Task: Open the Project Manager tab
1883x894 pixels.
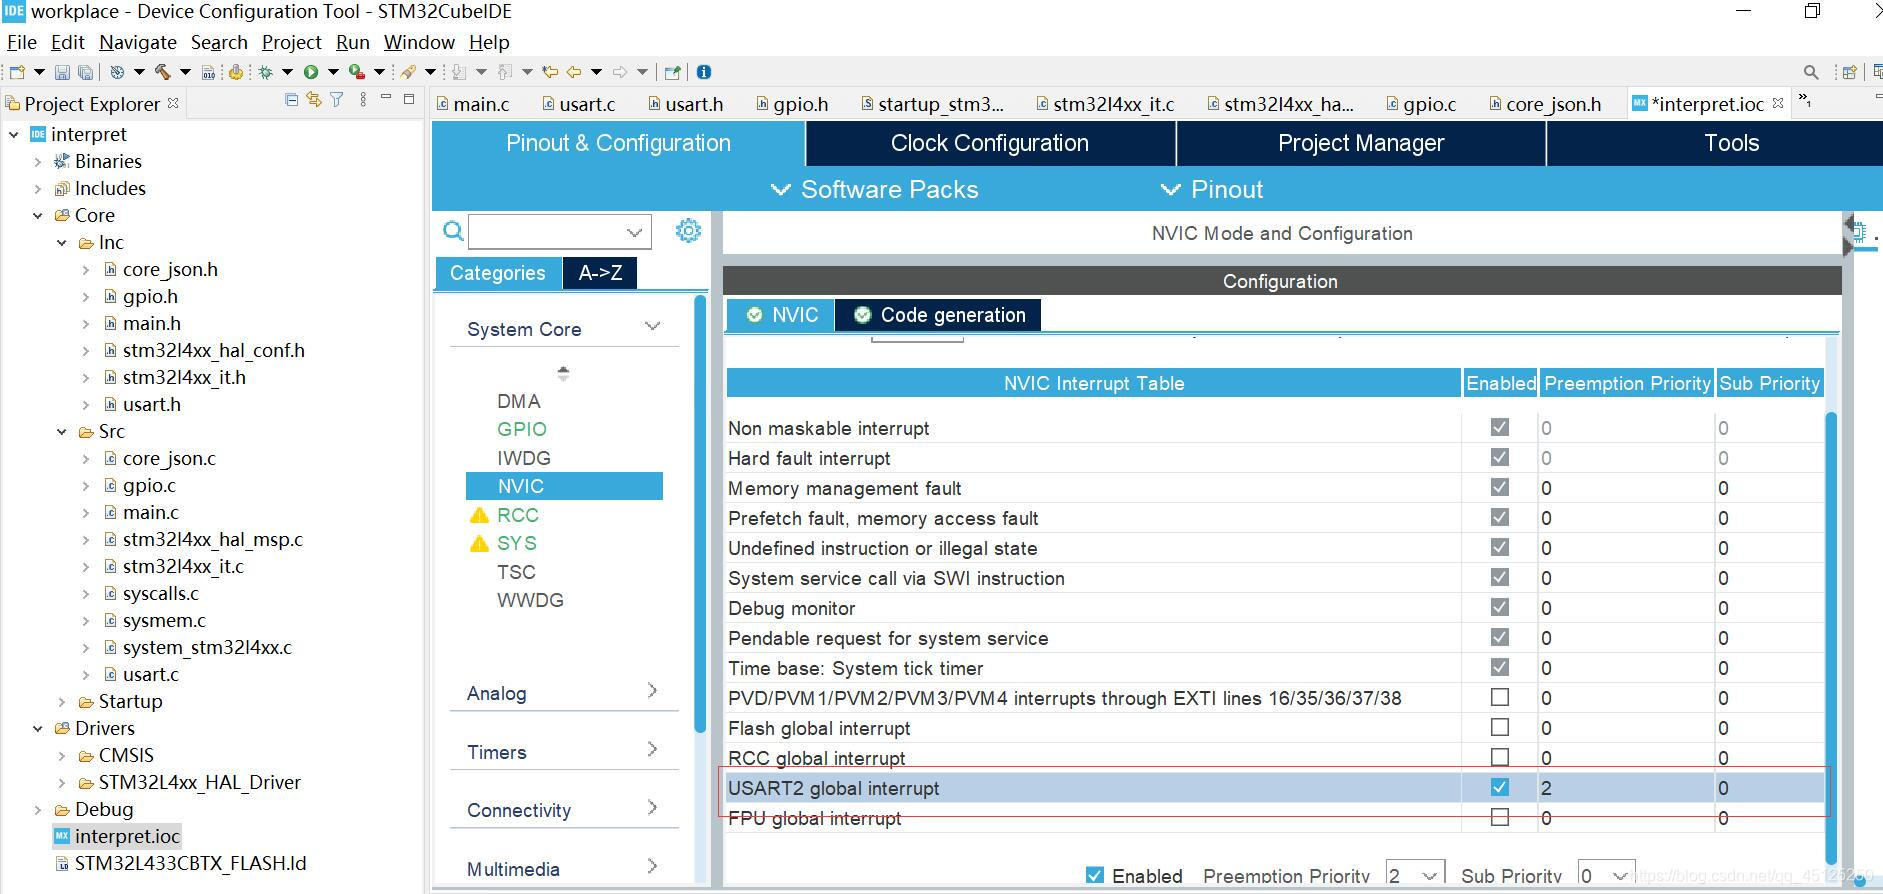Action: point(1361,143)
